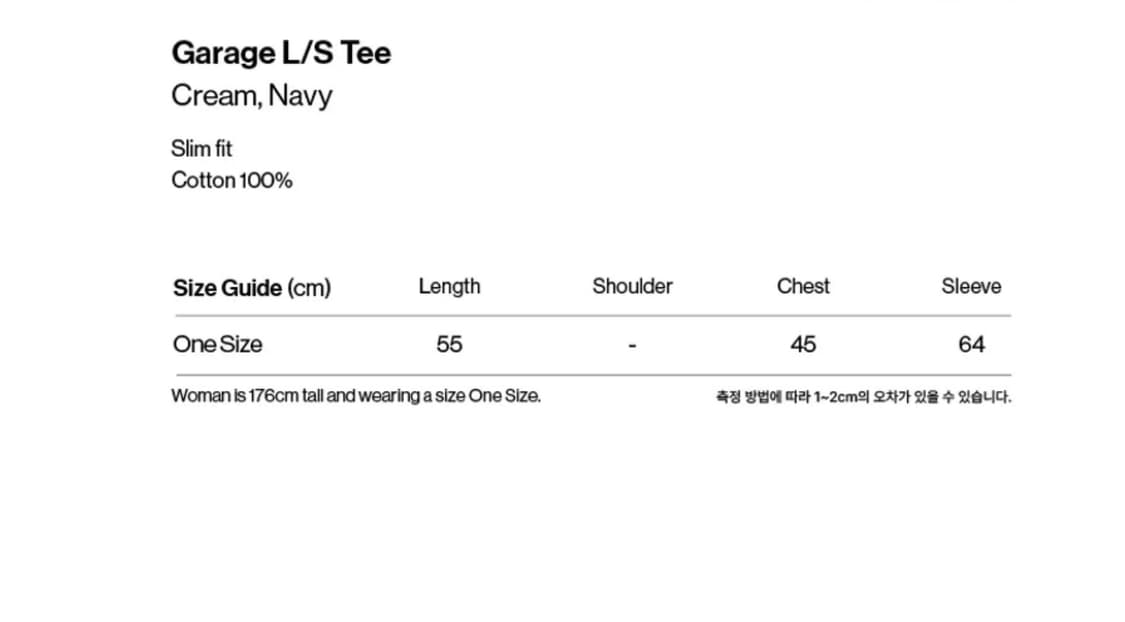Select the Cream, Navy color text
The image size is (1125, 622).
pos(252,96)
